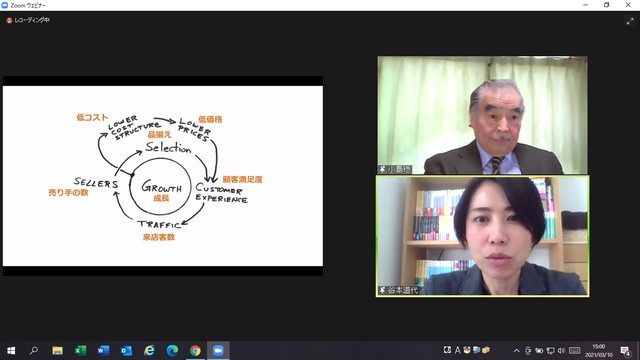Click the orange IME properties tray icon
This screenshot has height=360, width=640.
pos(486,350)
